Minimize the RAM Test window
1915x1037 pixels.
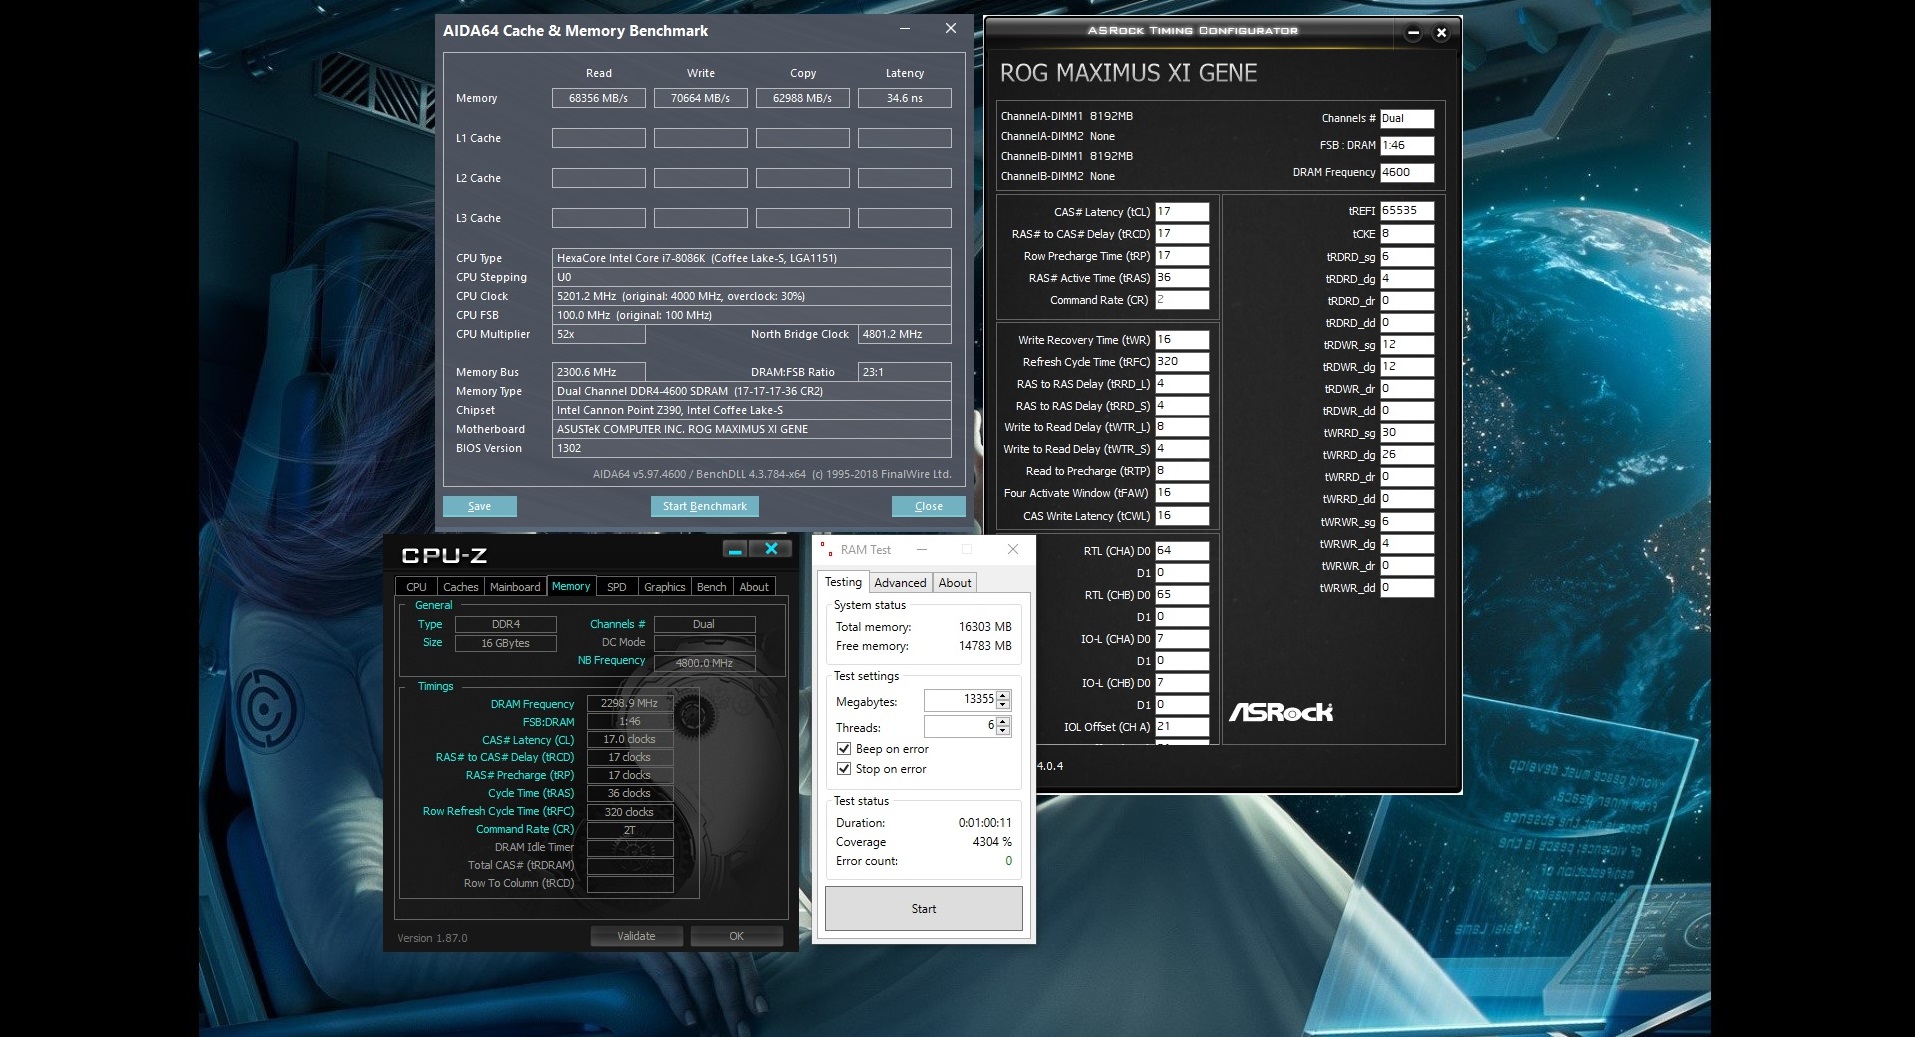pyautogui.click(x=922, y=549)
